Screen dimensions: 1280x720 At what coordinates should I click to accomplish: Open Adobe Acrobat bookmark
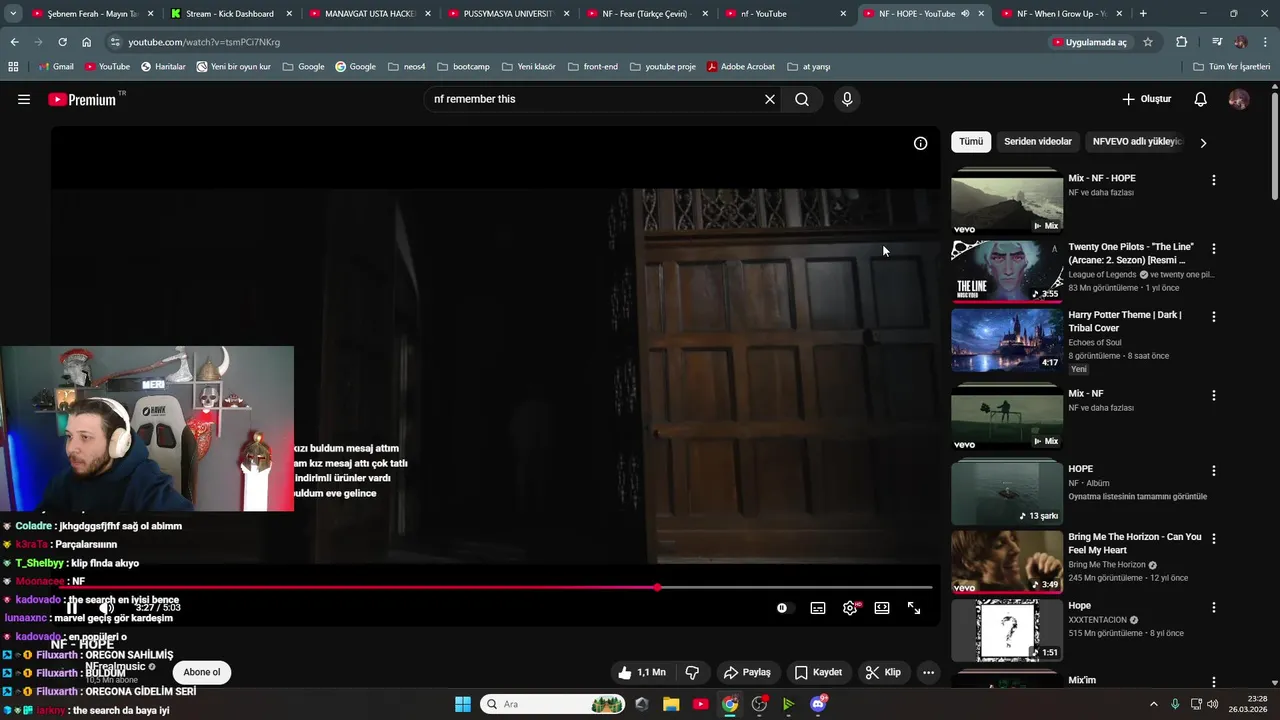pyautogui.click(x=740, y=66)
